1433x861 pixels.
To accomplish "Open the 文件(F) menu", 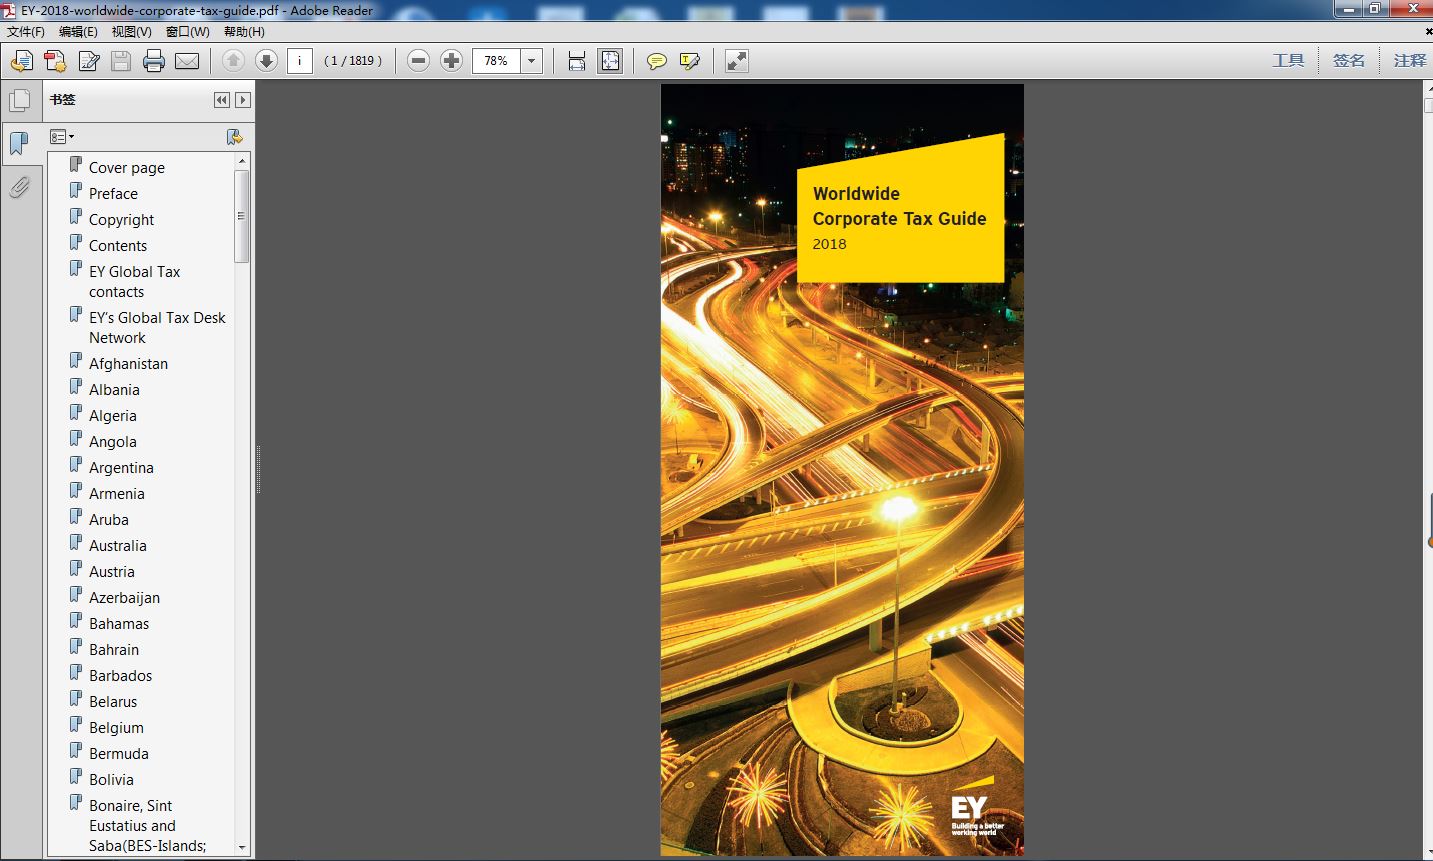I will coord(26,32).
